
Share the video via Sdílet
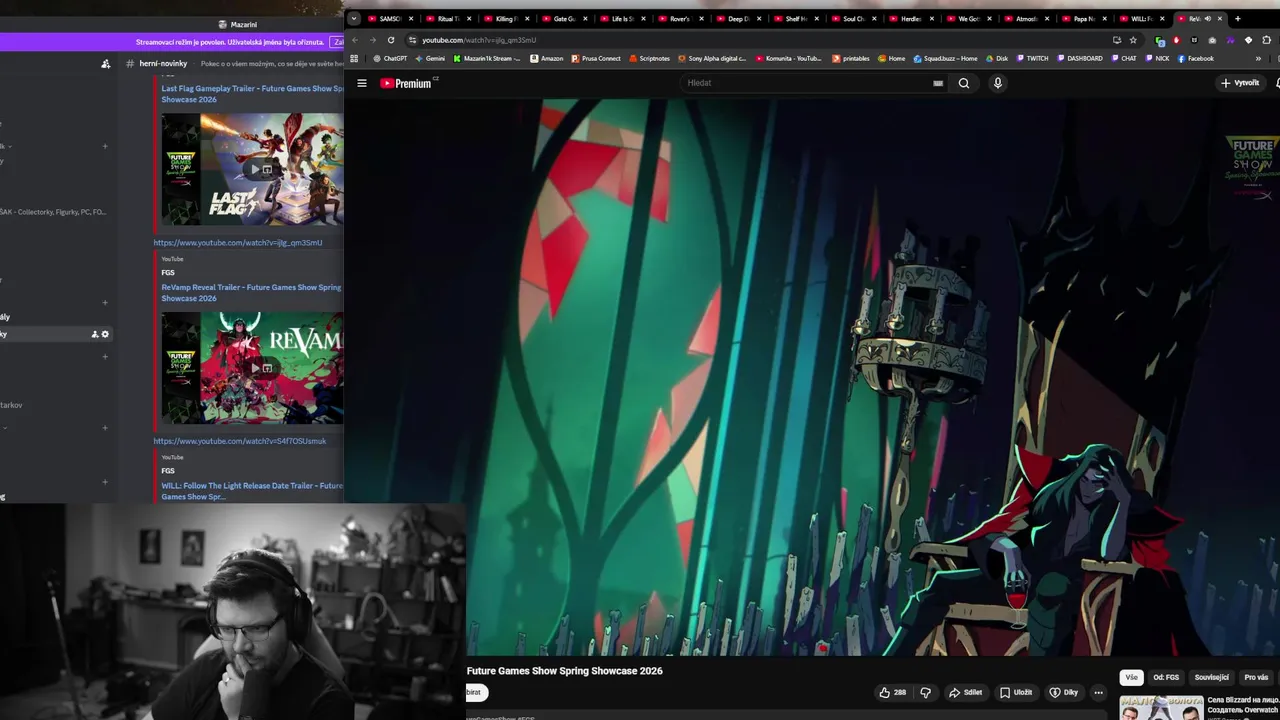click(x=965, y=692)
